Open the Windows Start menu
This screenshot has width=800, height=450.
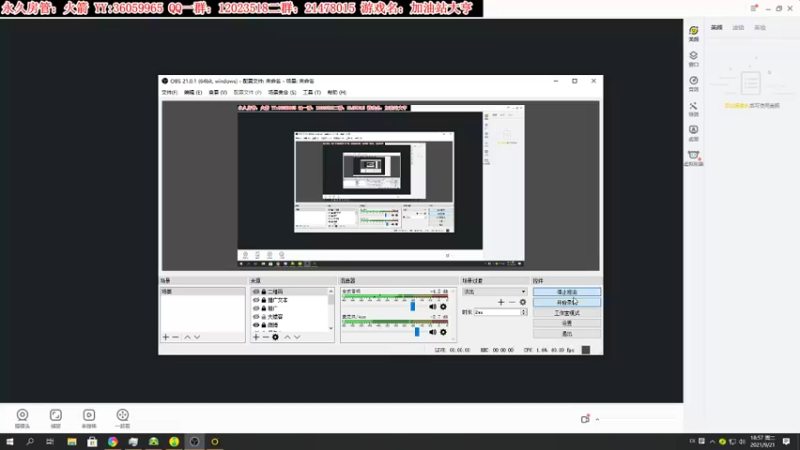tap(10, 442)
